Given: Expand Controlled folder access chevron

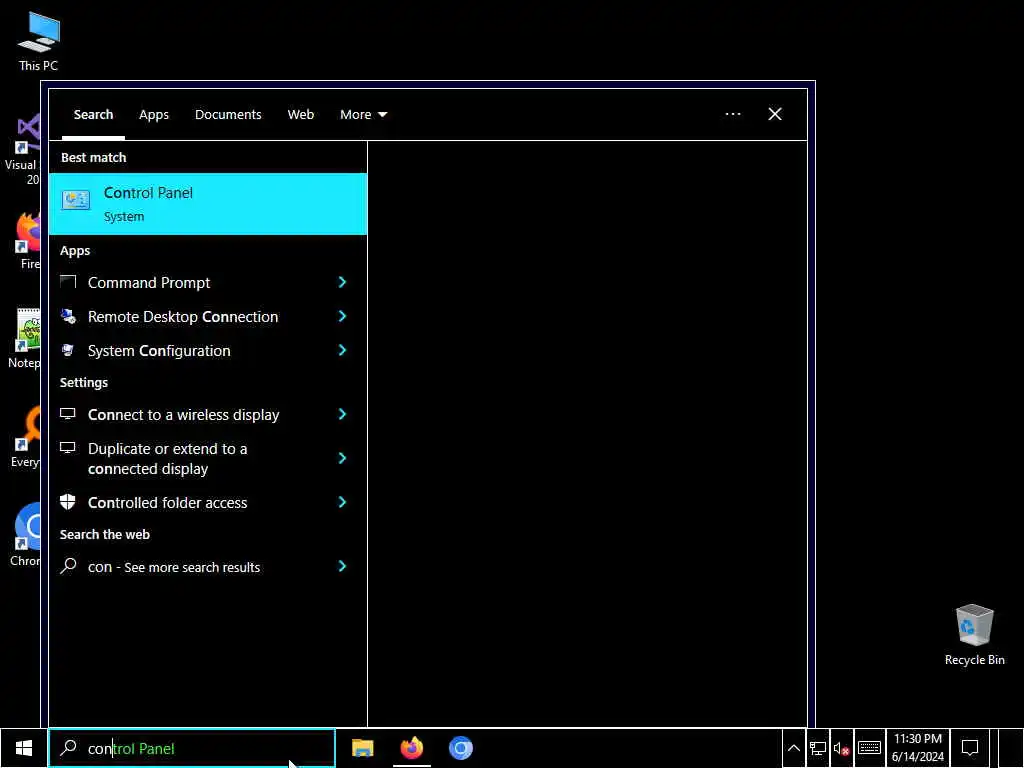Looking at the screenshot, I should [342, 502].
